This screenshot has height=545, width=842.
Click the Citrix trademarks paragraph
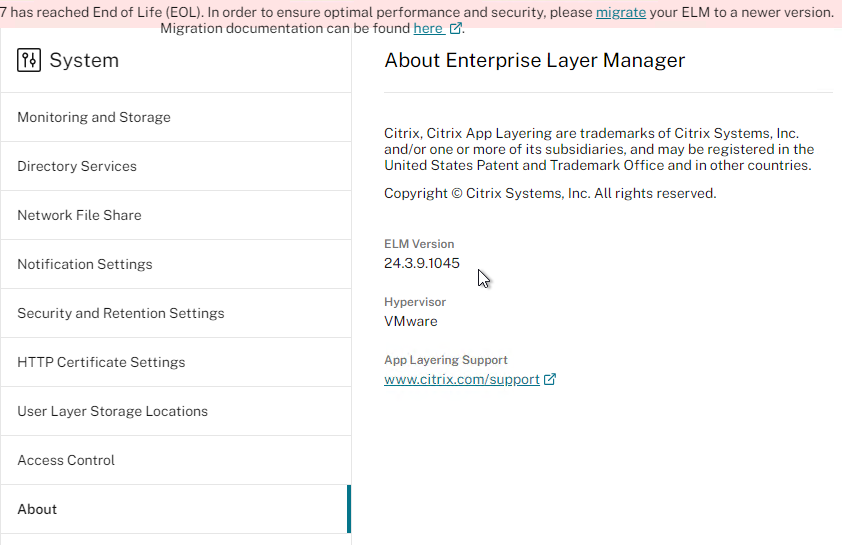click(599, 149)
